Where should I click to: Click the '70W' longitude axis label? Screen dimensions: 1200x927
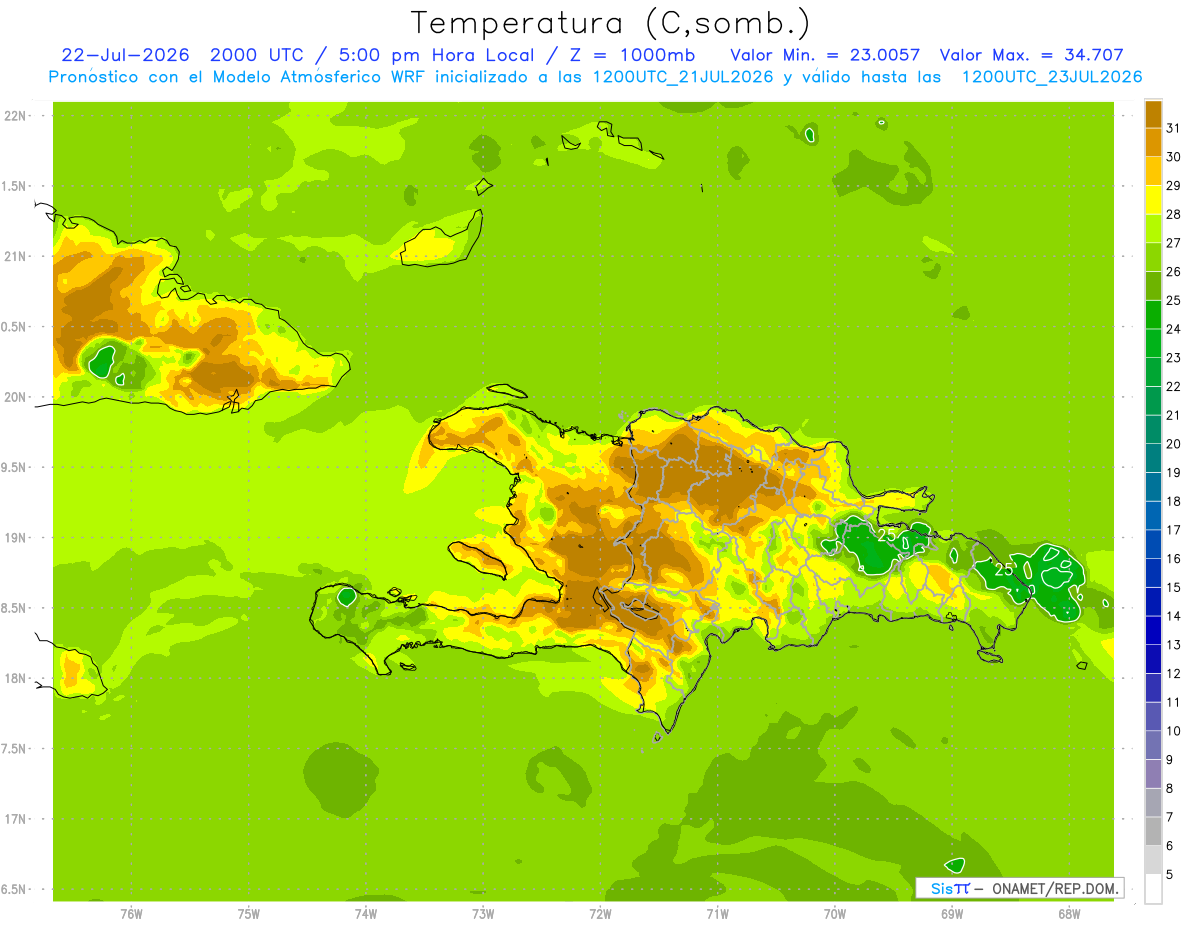pyautogui.click(x=835, y=913)
